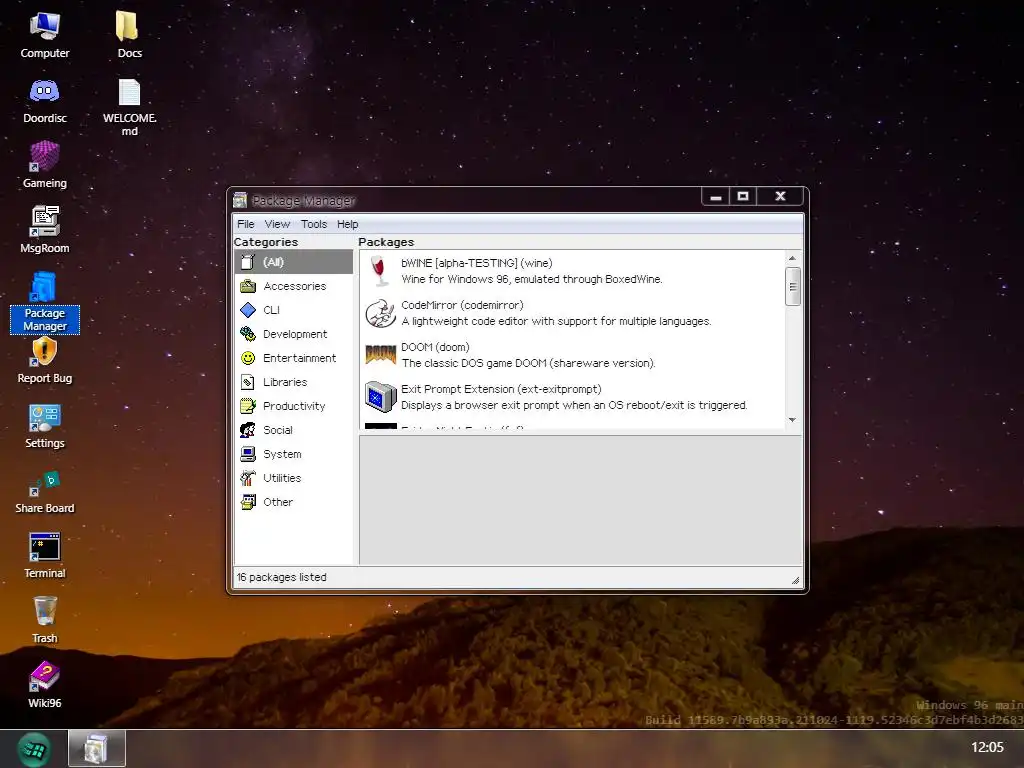1024x768 pixels.
Task: Click the packages list scroll down arrow
Action: point(792,420)
